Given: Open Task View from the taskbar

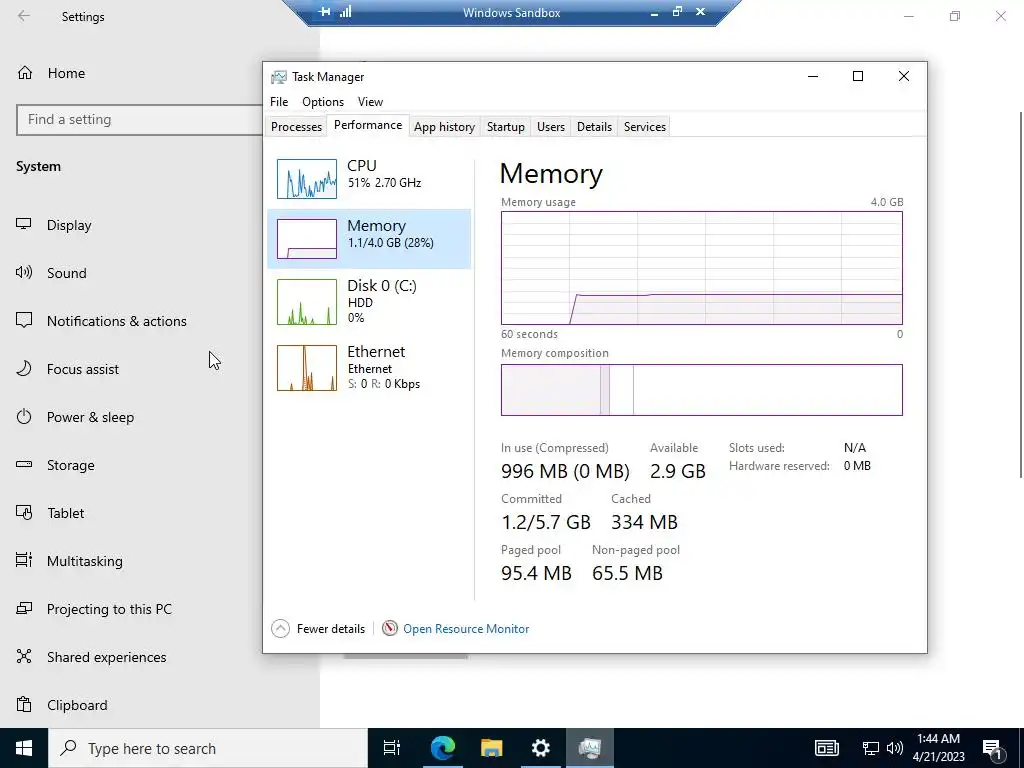Looking at the screenshot, I should tap(392, 748).
